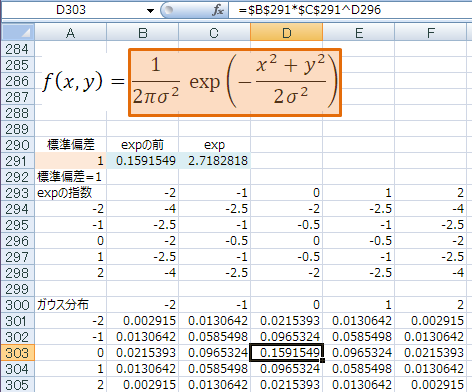Click cell B294 with value -4
This screenshot has height=392, width=472.
pos(143,209)
